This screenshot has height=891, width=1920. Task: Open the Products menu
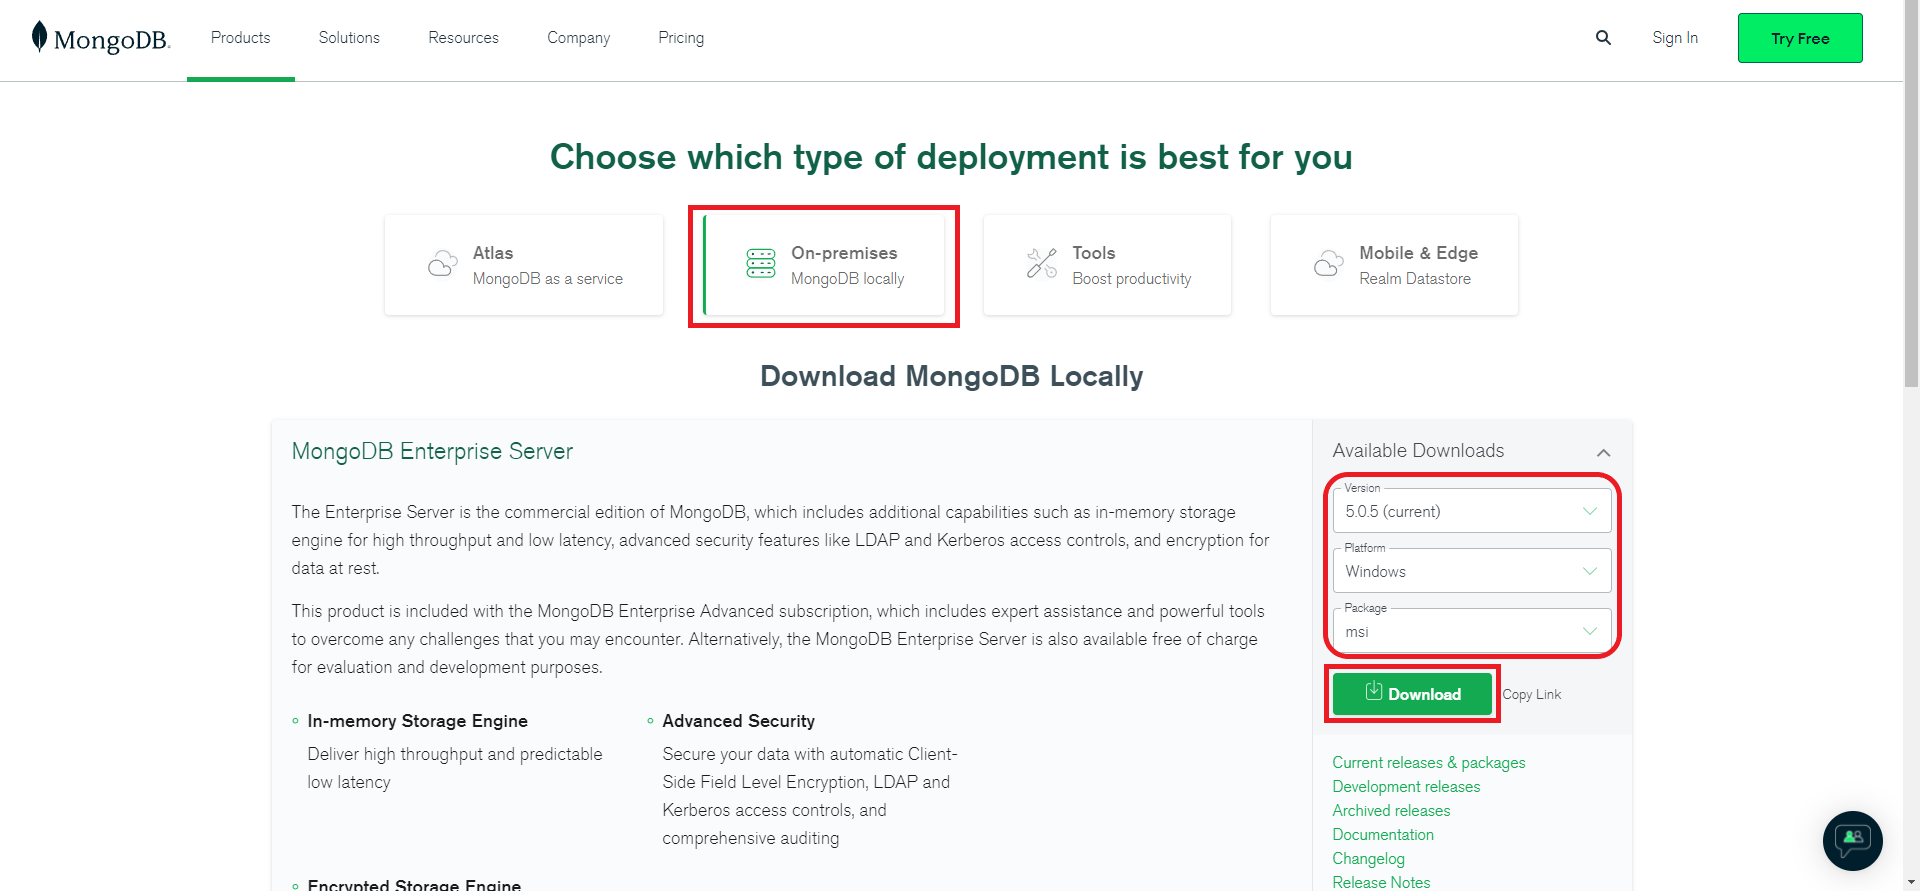point(241,38)
